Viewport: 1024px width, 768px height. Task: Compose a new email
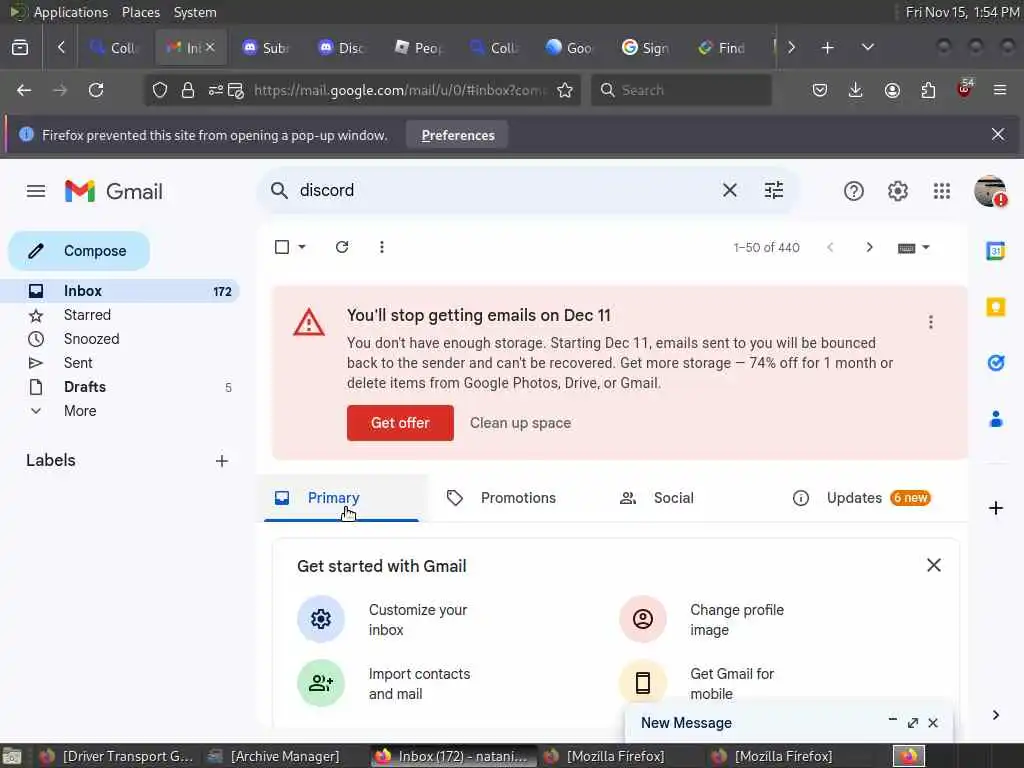(x=79, y=251)
